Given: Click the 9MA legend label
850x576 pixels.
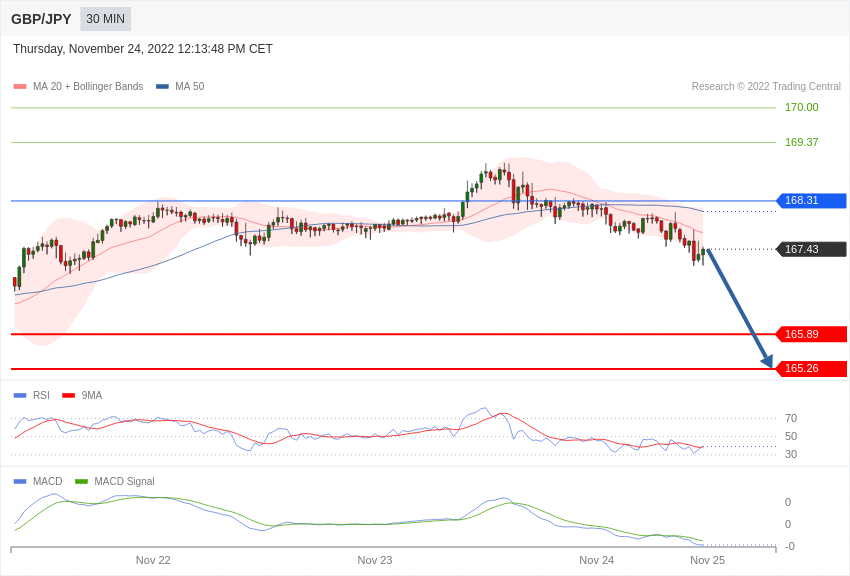Looking at the screenshot, I should tap(92, 396).
